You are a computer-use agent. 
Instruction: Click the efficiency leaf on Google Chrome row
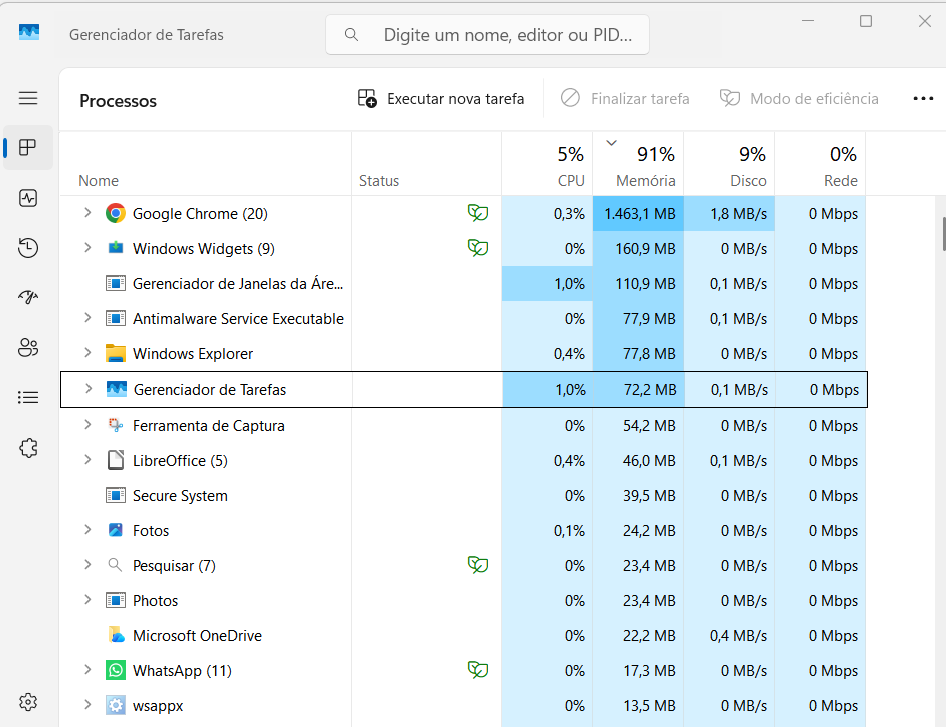click(478, 212)
